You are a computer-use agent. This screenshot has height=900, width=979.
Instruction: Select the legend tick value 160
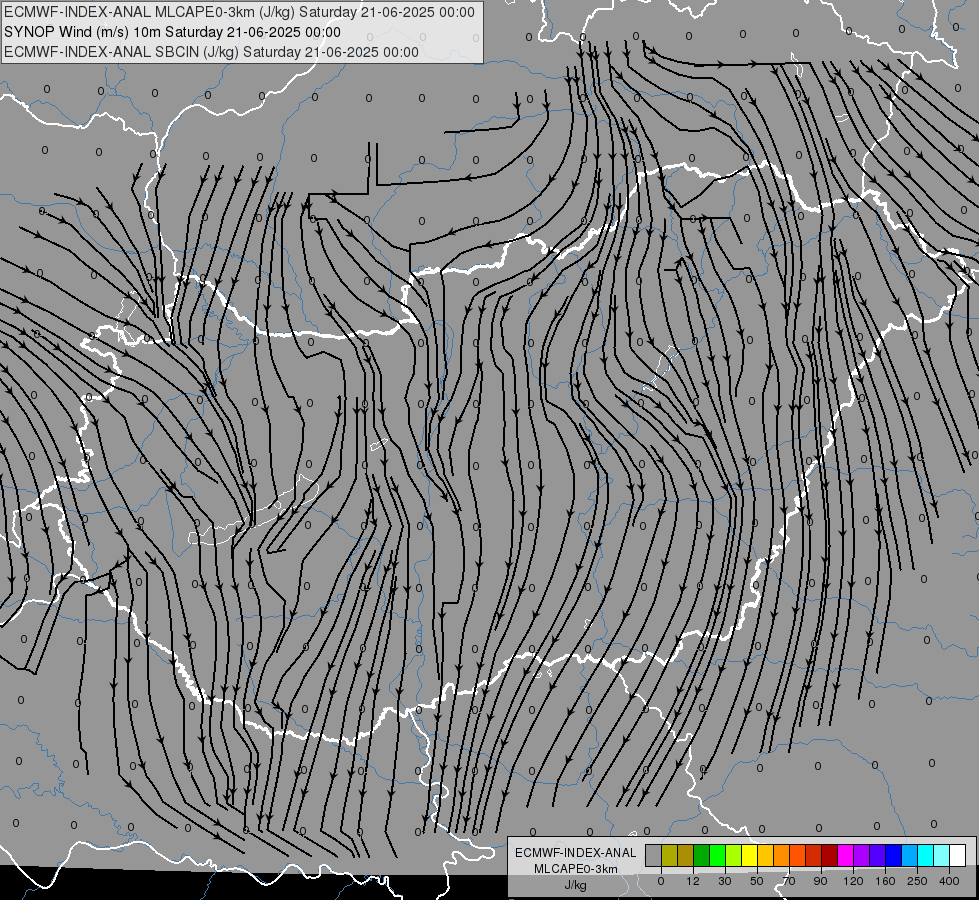(x=885, y=881)
